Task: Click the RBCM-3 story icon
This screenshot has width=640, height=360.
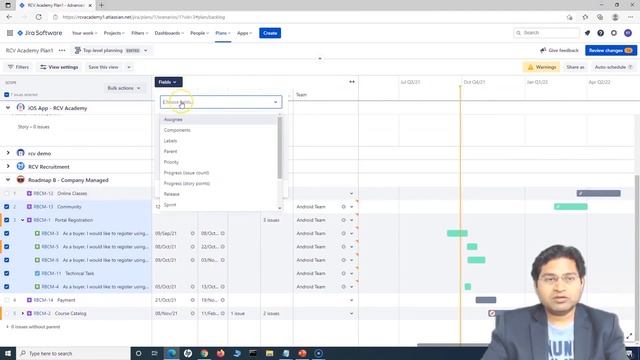Action: [37, 233]
